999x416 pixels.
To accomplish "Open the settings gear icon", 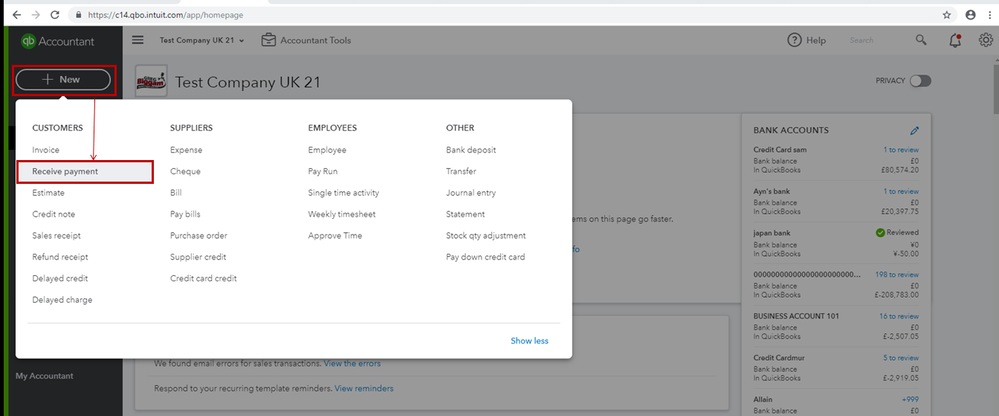I will click(985, 40).
